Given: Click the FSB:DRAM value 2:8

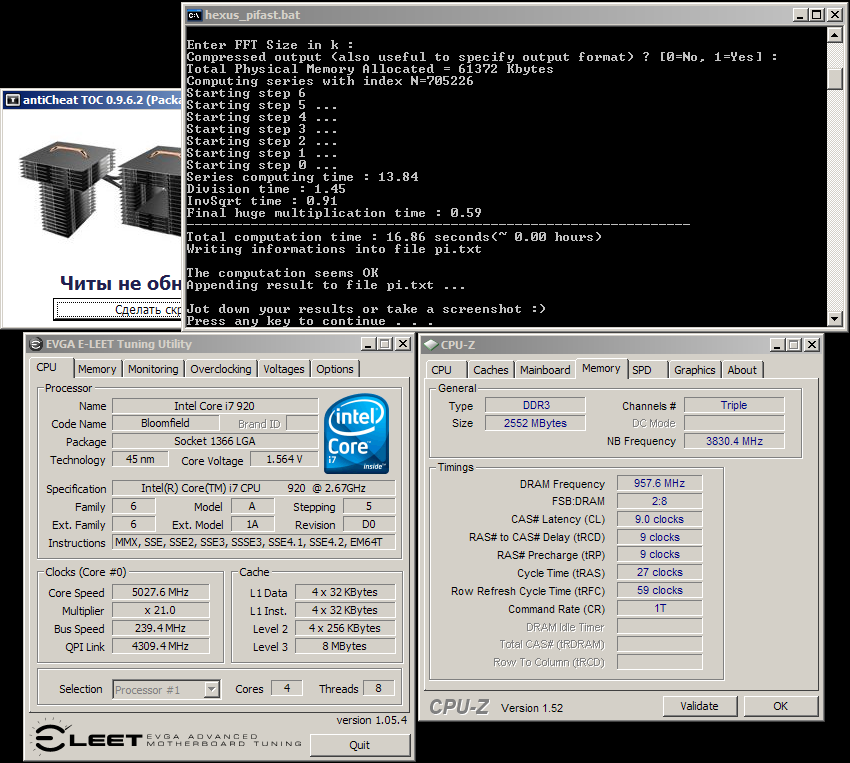Looking at the screenshot, I should [x=660, y=501].
